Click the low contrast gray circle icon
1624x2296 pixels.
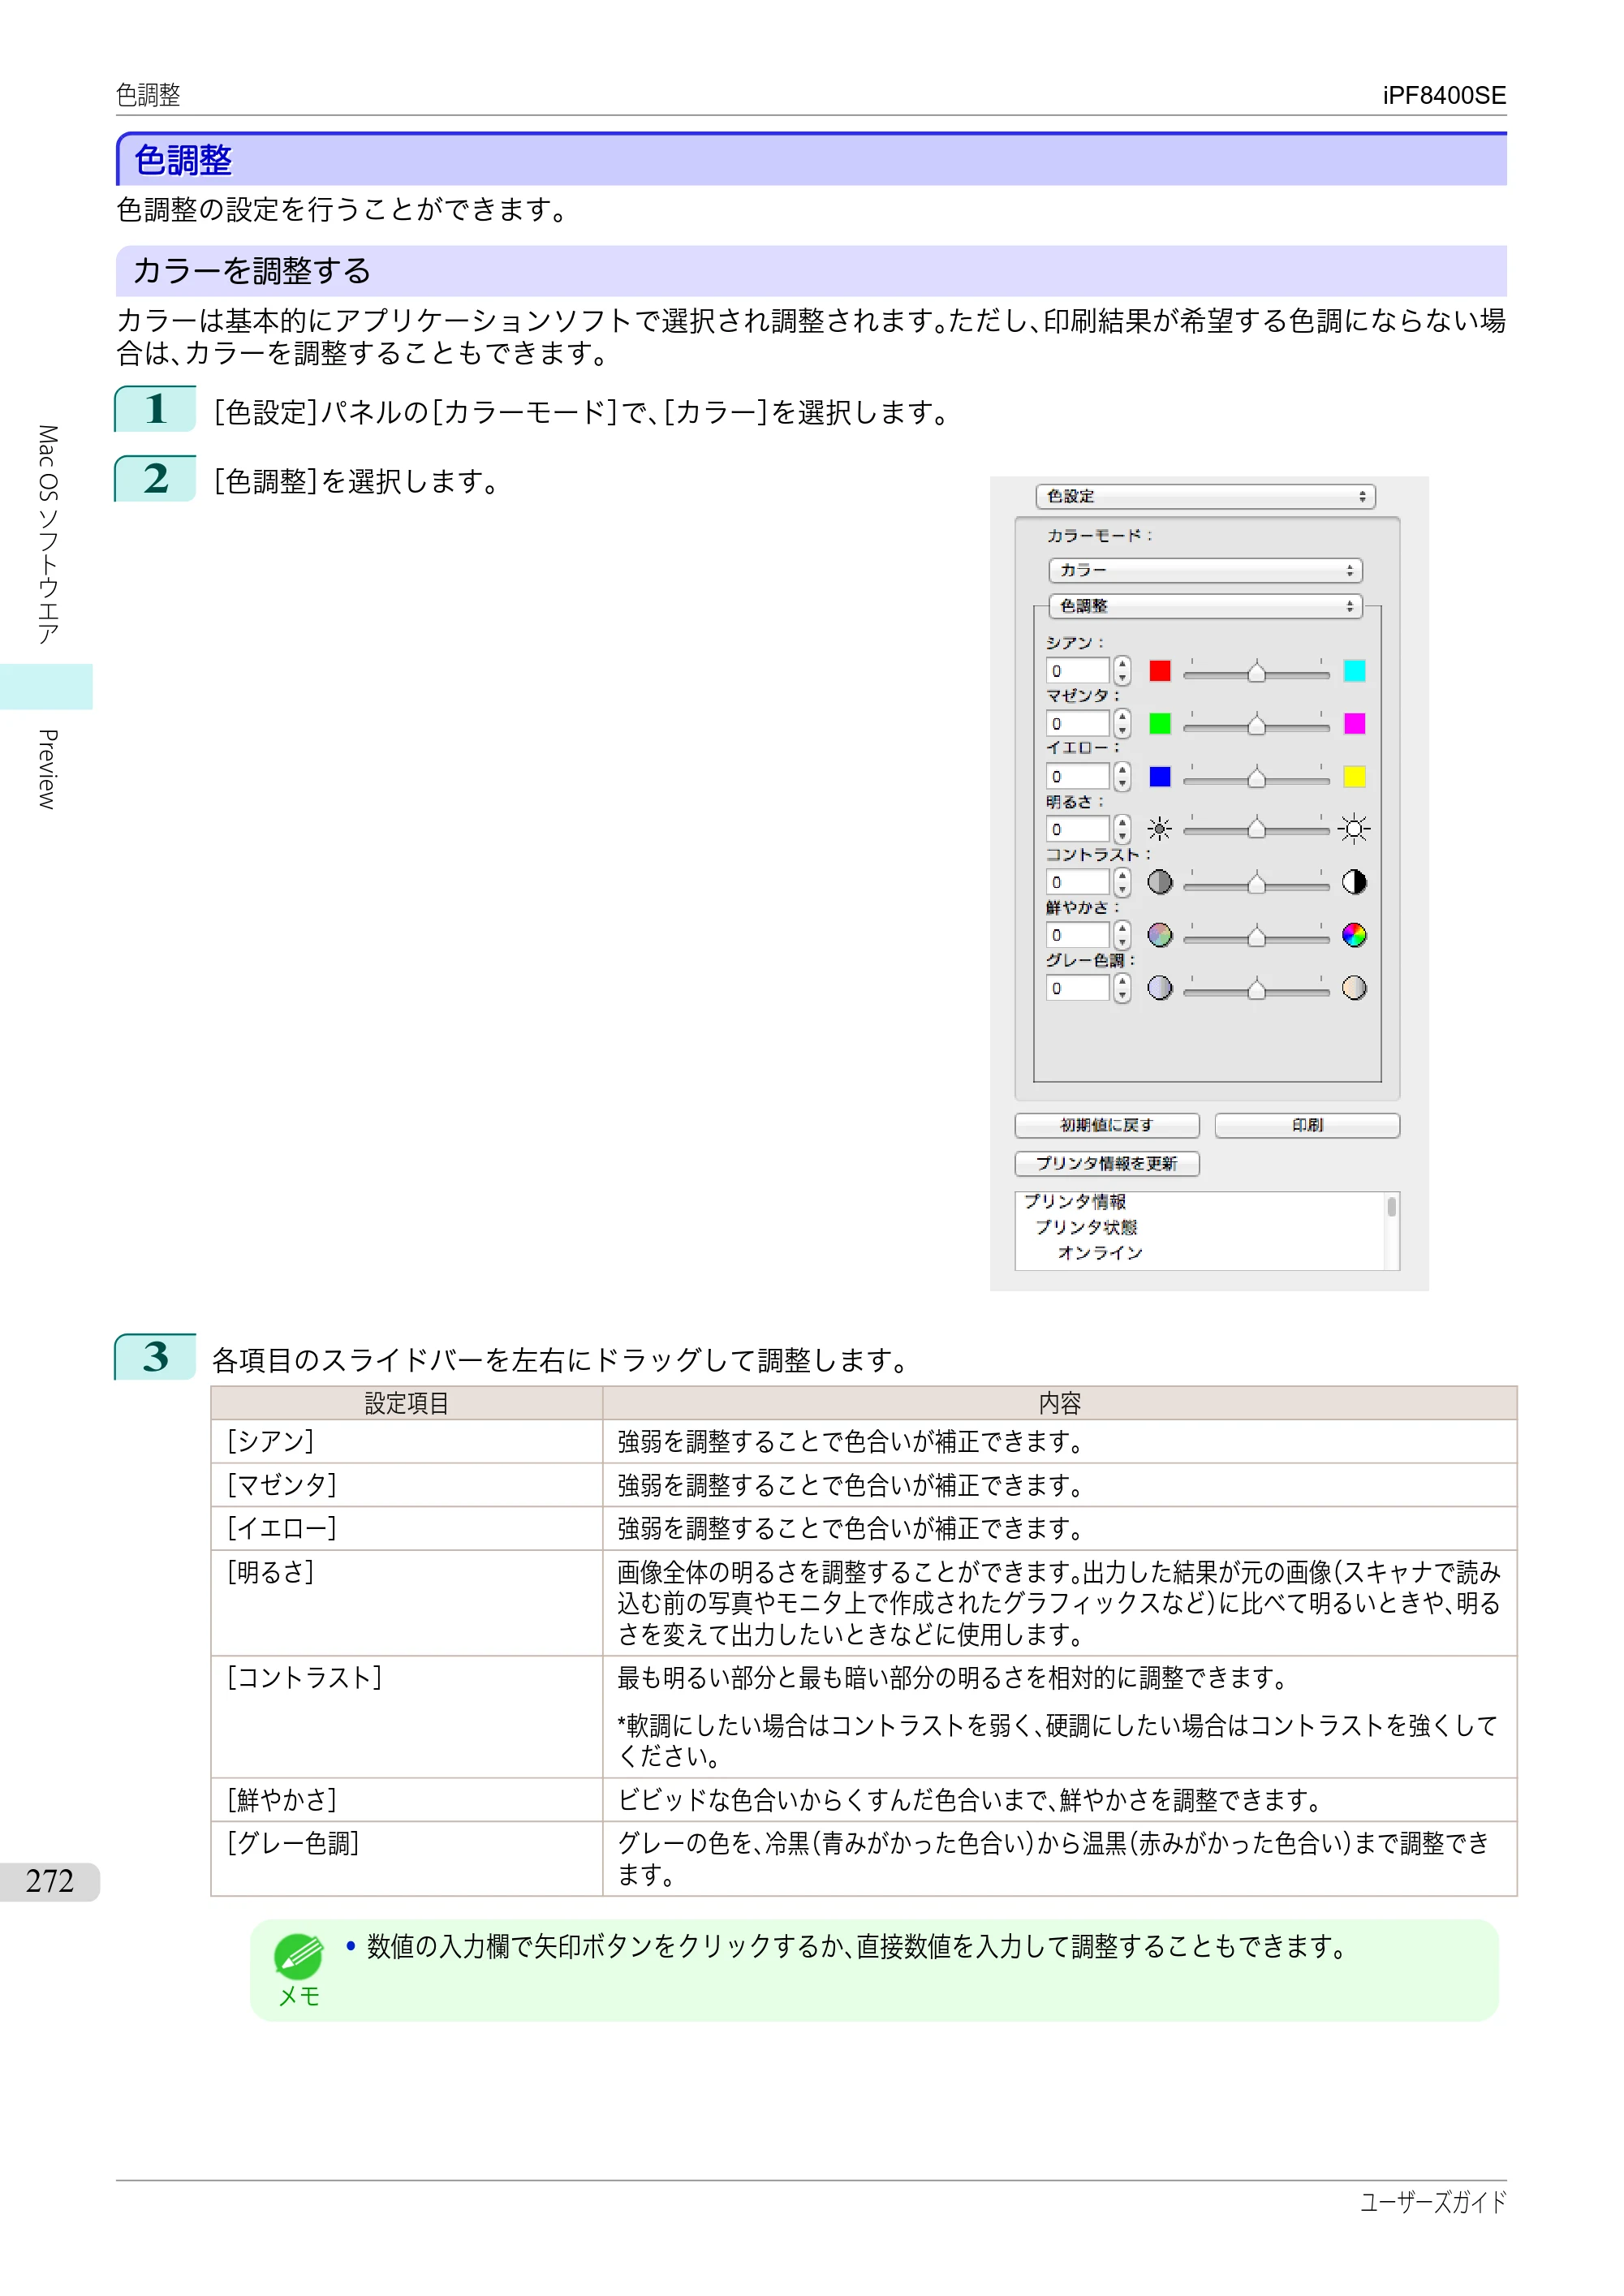pos(1160,882)
